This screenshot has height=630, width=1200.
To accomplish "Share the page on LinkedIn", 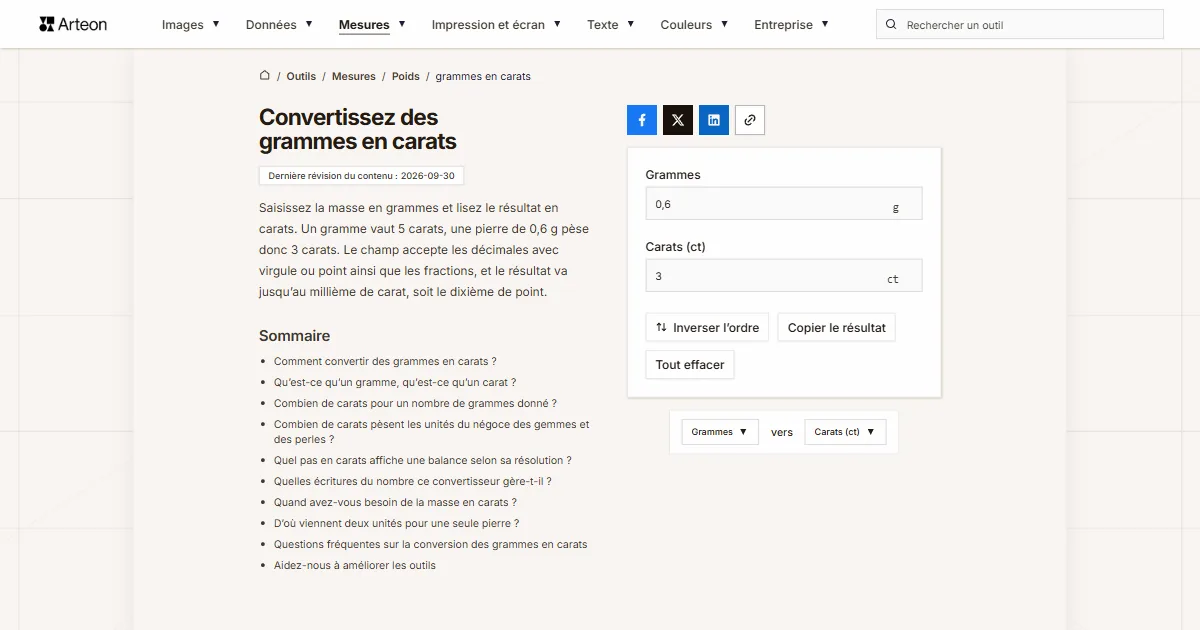I will (714, 120).
